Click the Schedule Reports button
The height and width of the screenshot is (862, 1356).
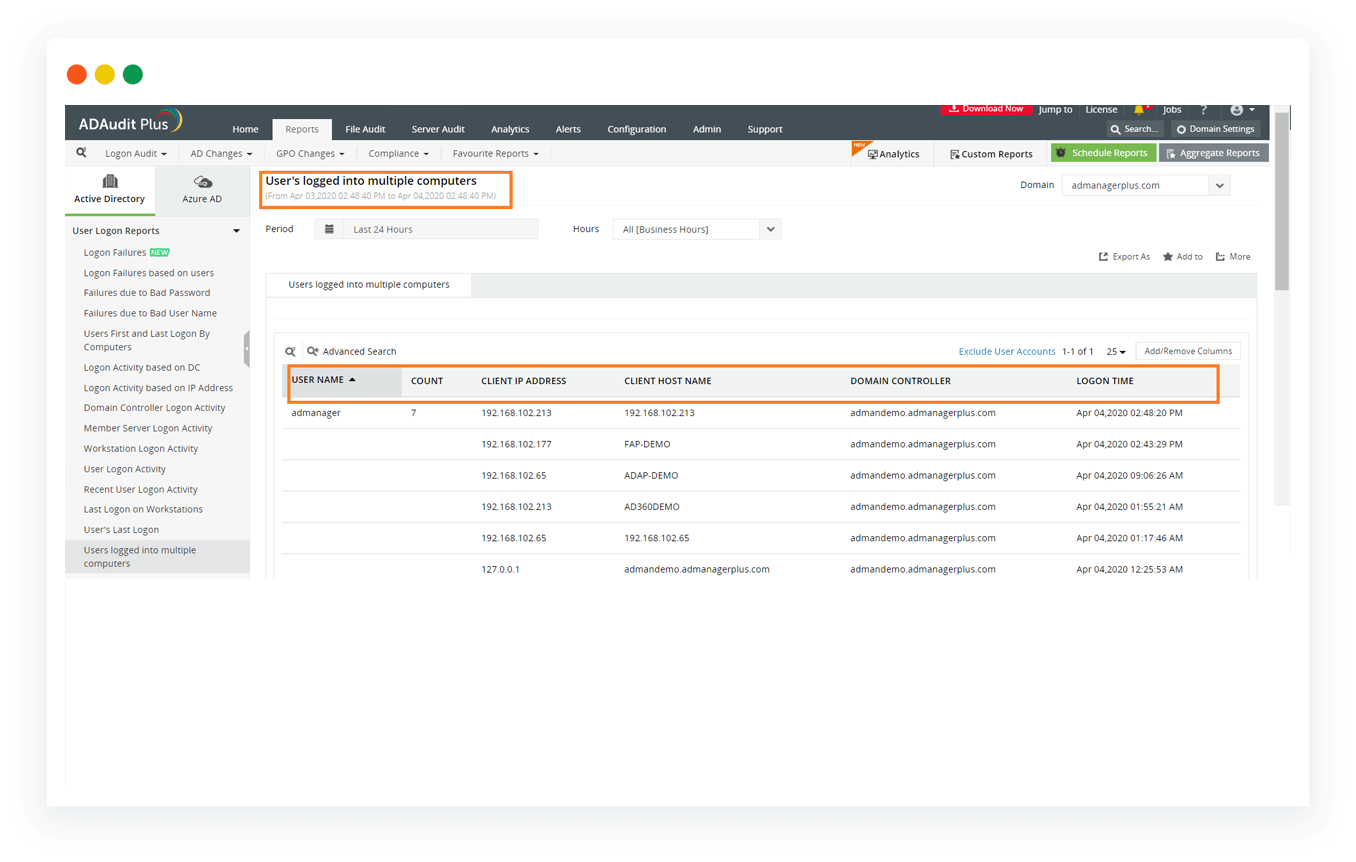tap(1102, 153)
